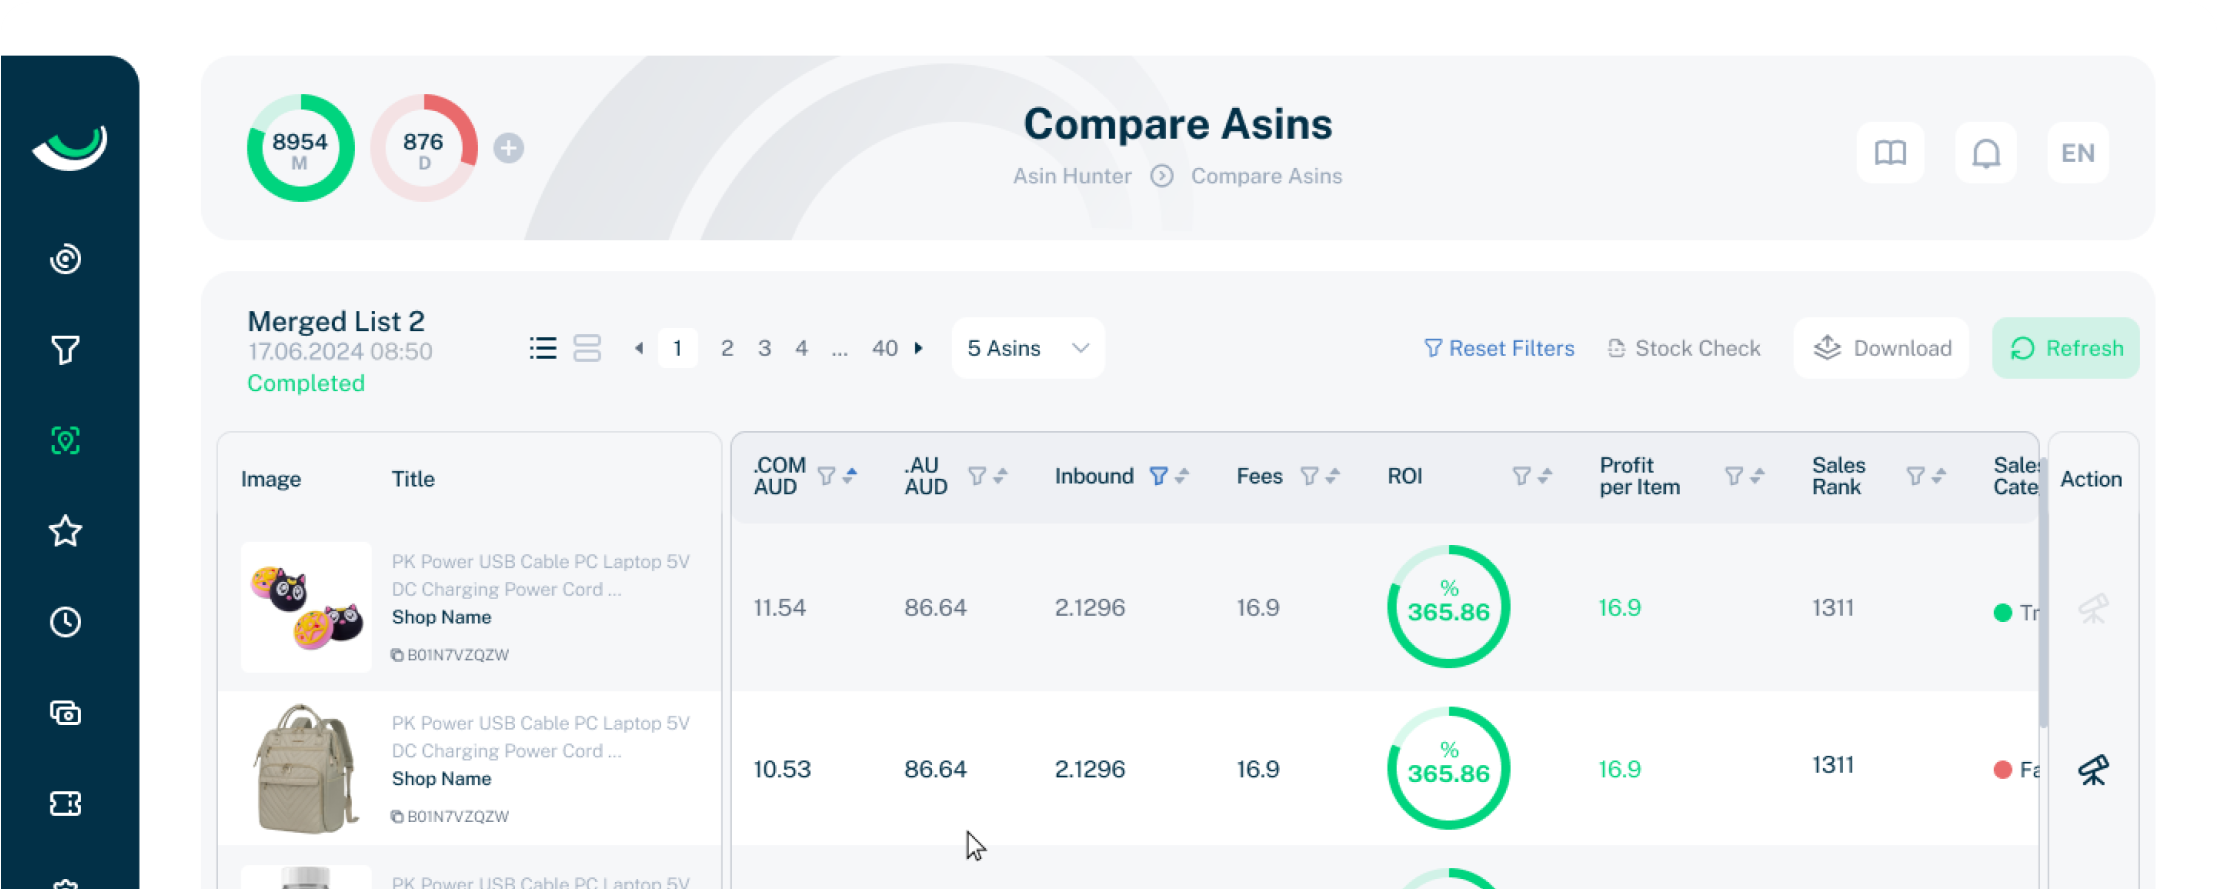Click telescope action for 11.54 row
Image resolution: width=2217 pixels, height=889 pixels.
pyautogui.click(x=2093, y=608)
